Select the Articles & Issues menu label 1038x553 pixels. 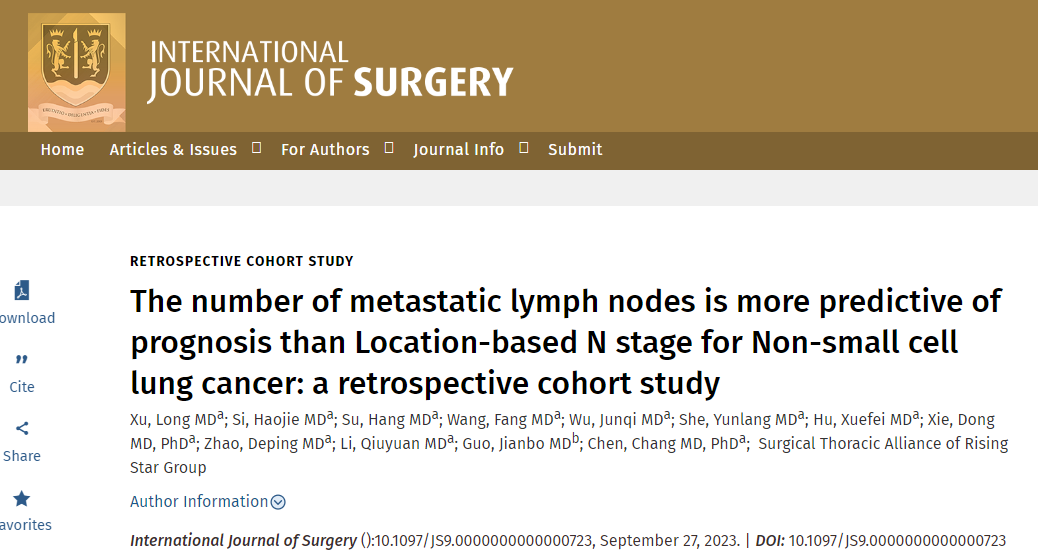[x=173, y=150]
